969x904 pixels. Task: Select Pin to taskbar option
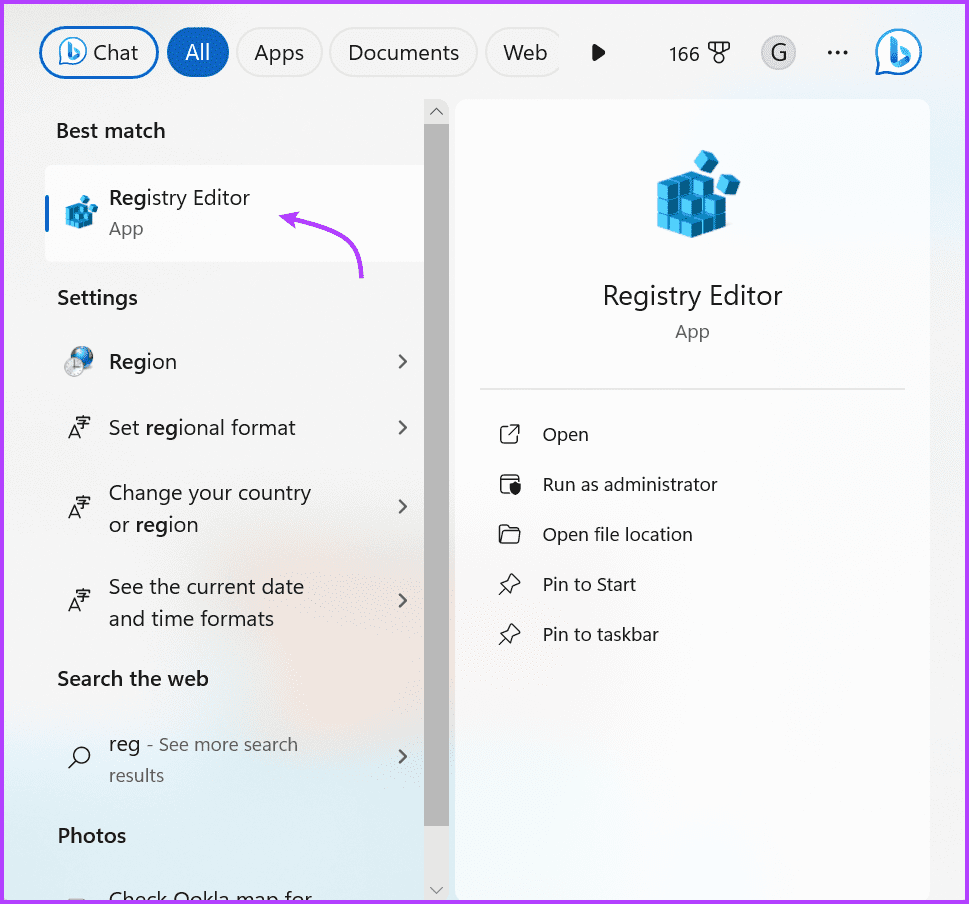click(x=598, y=634)
